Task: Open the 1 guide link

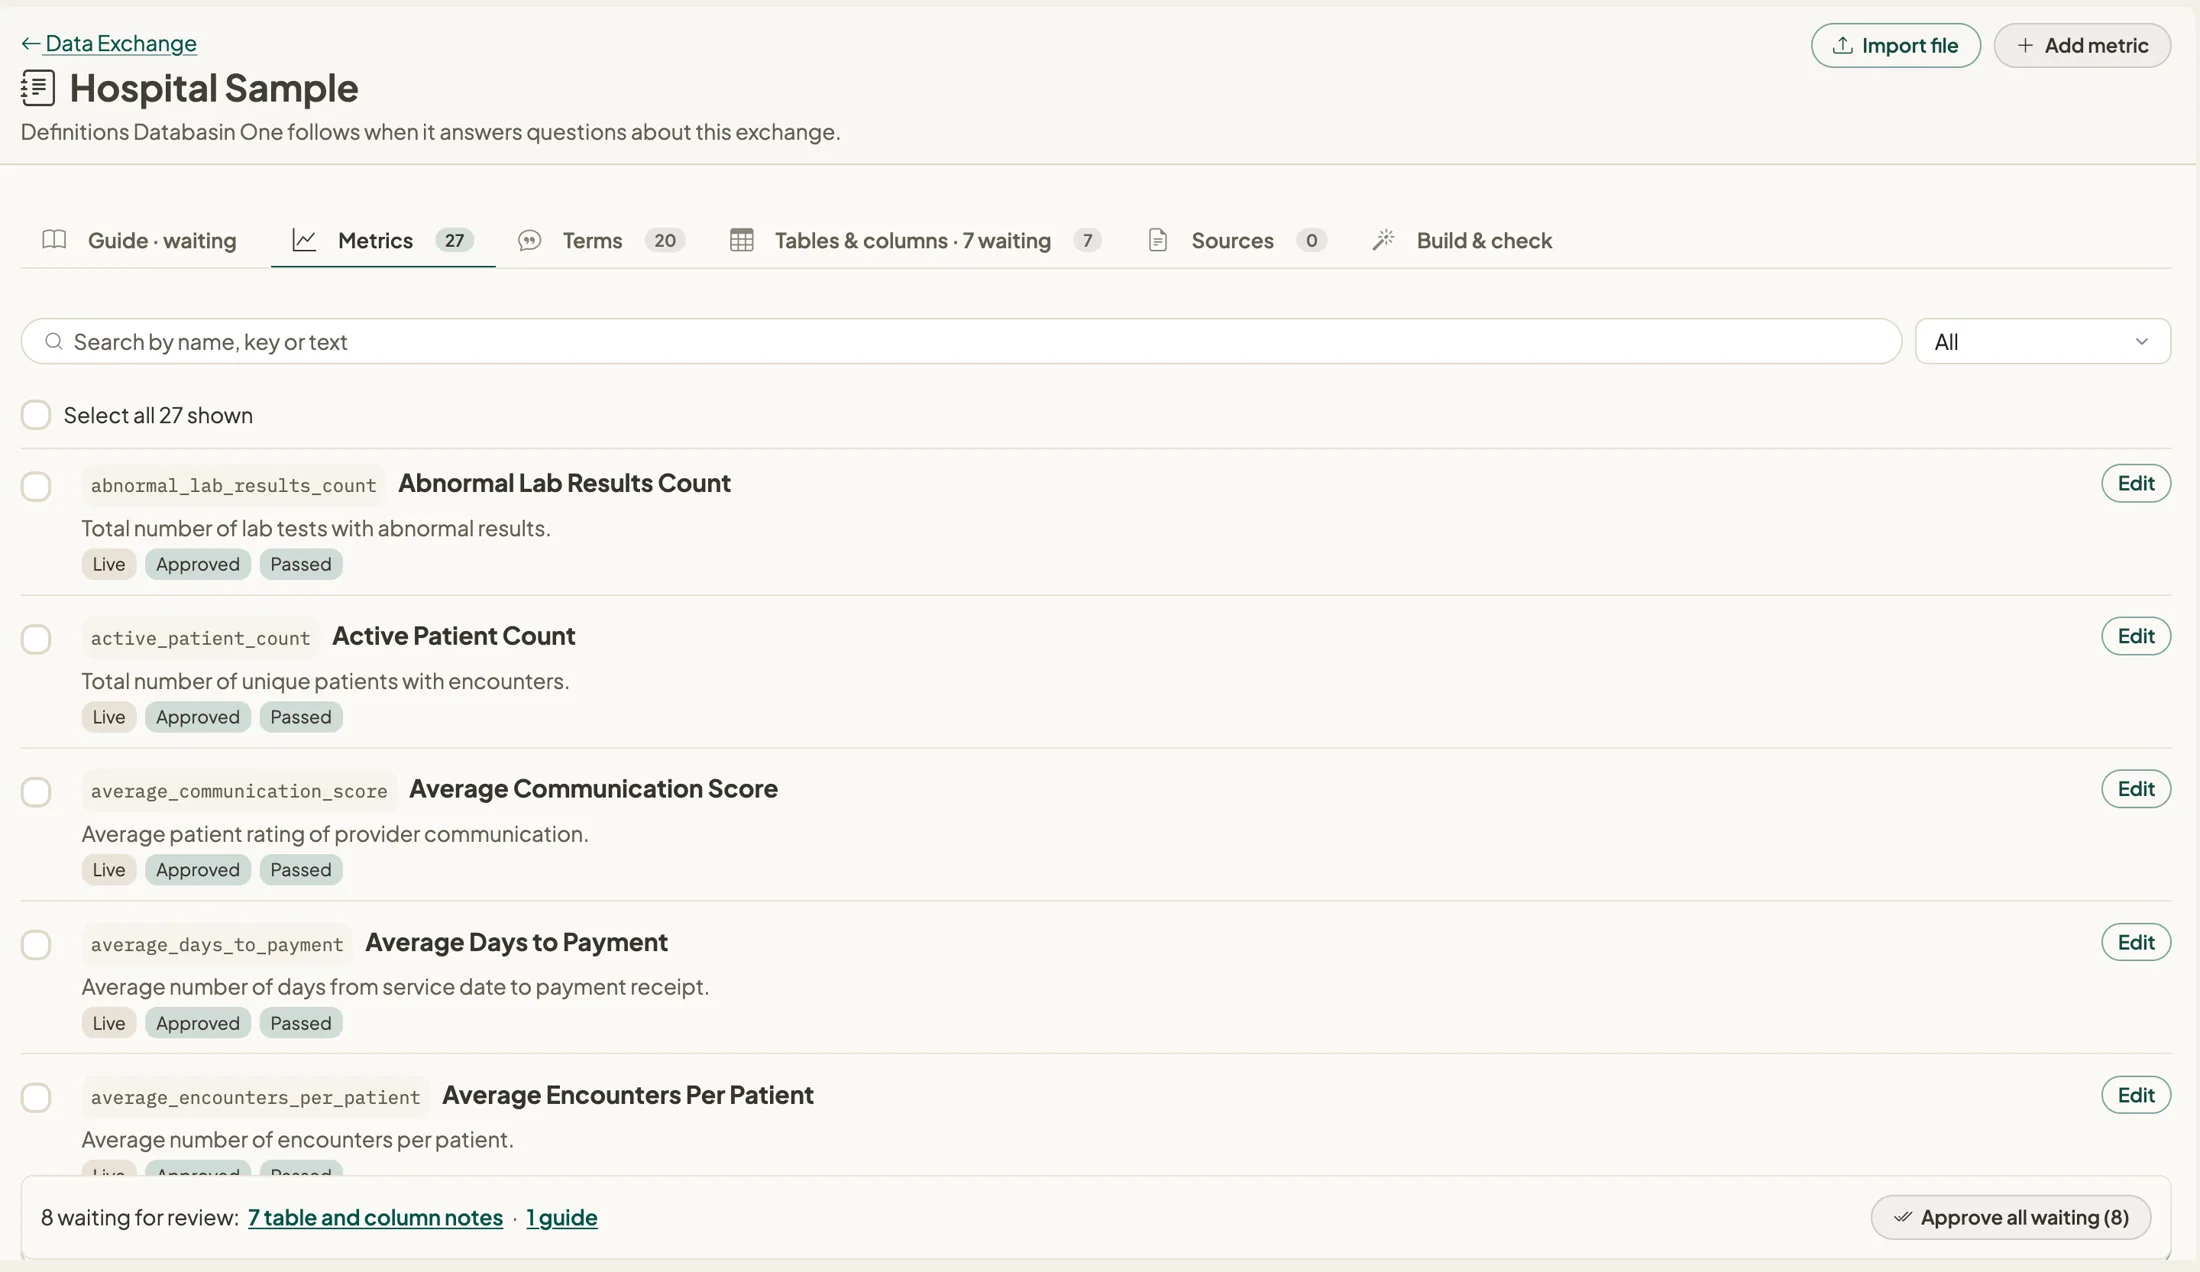Action: 562,1217
